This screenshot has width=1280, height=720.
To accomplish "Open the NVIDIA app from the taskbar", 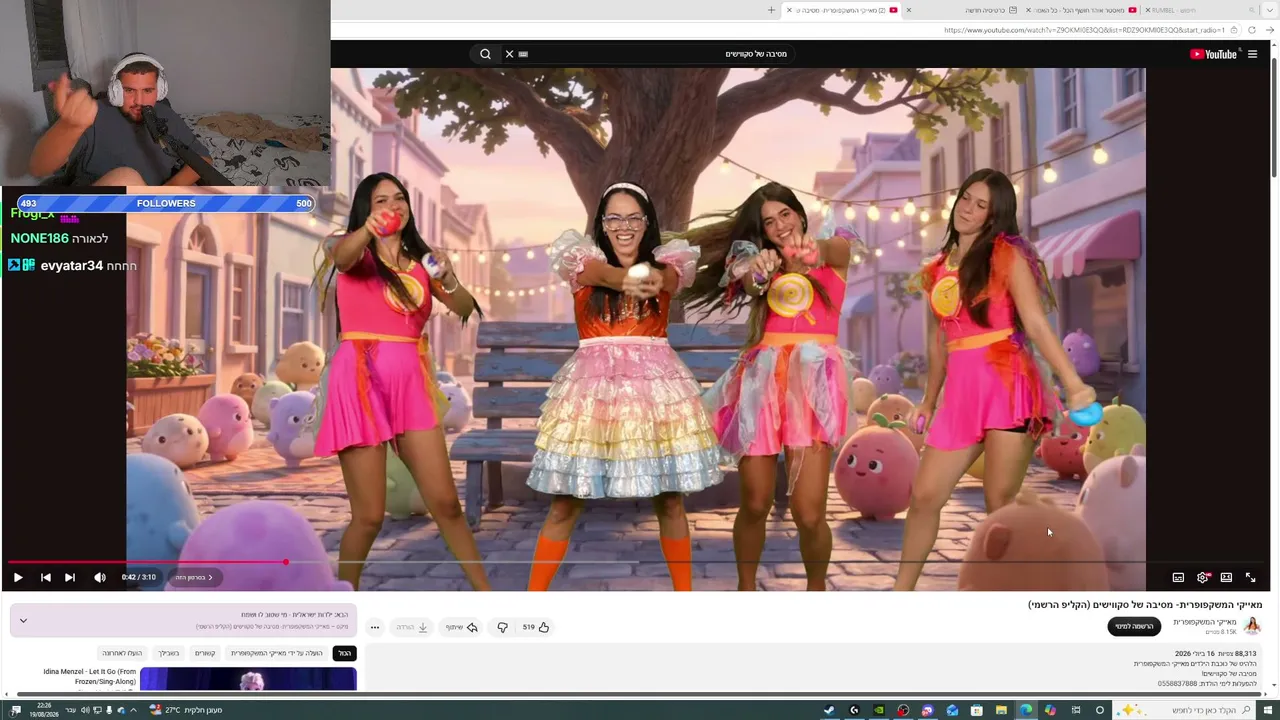I will (879, 710).
